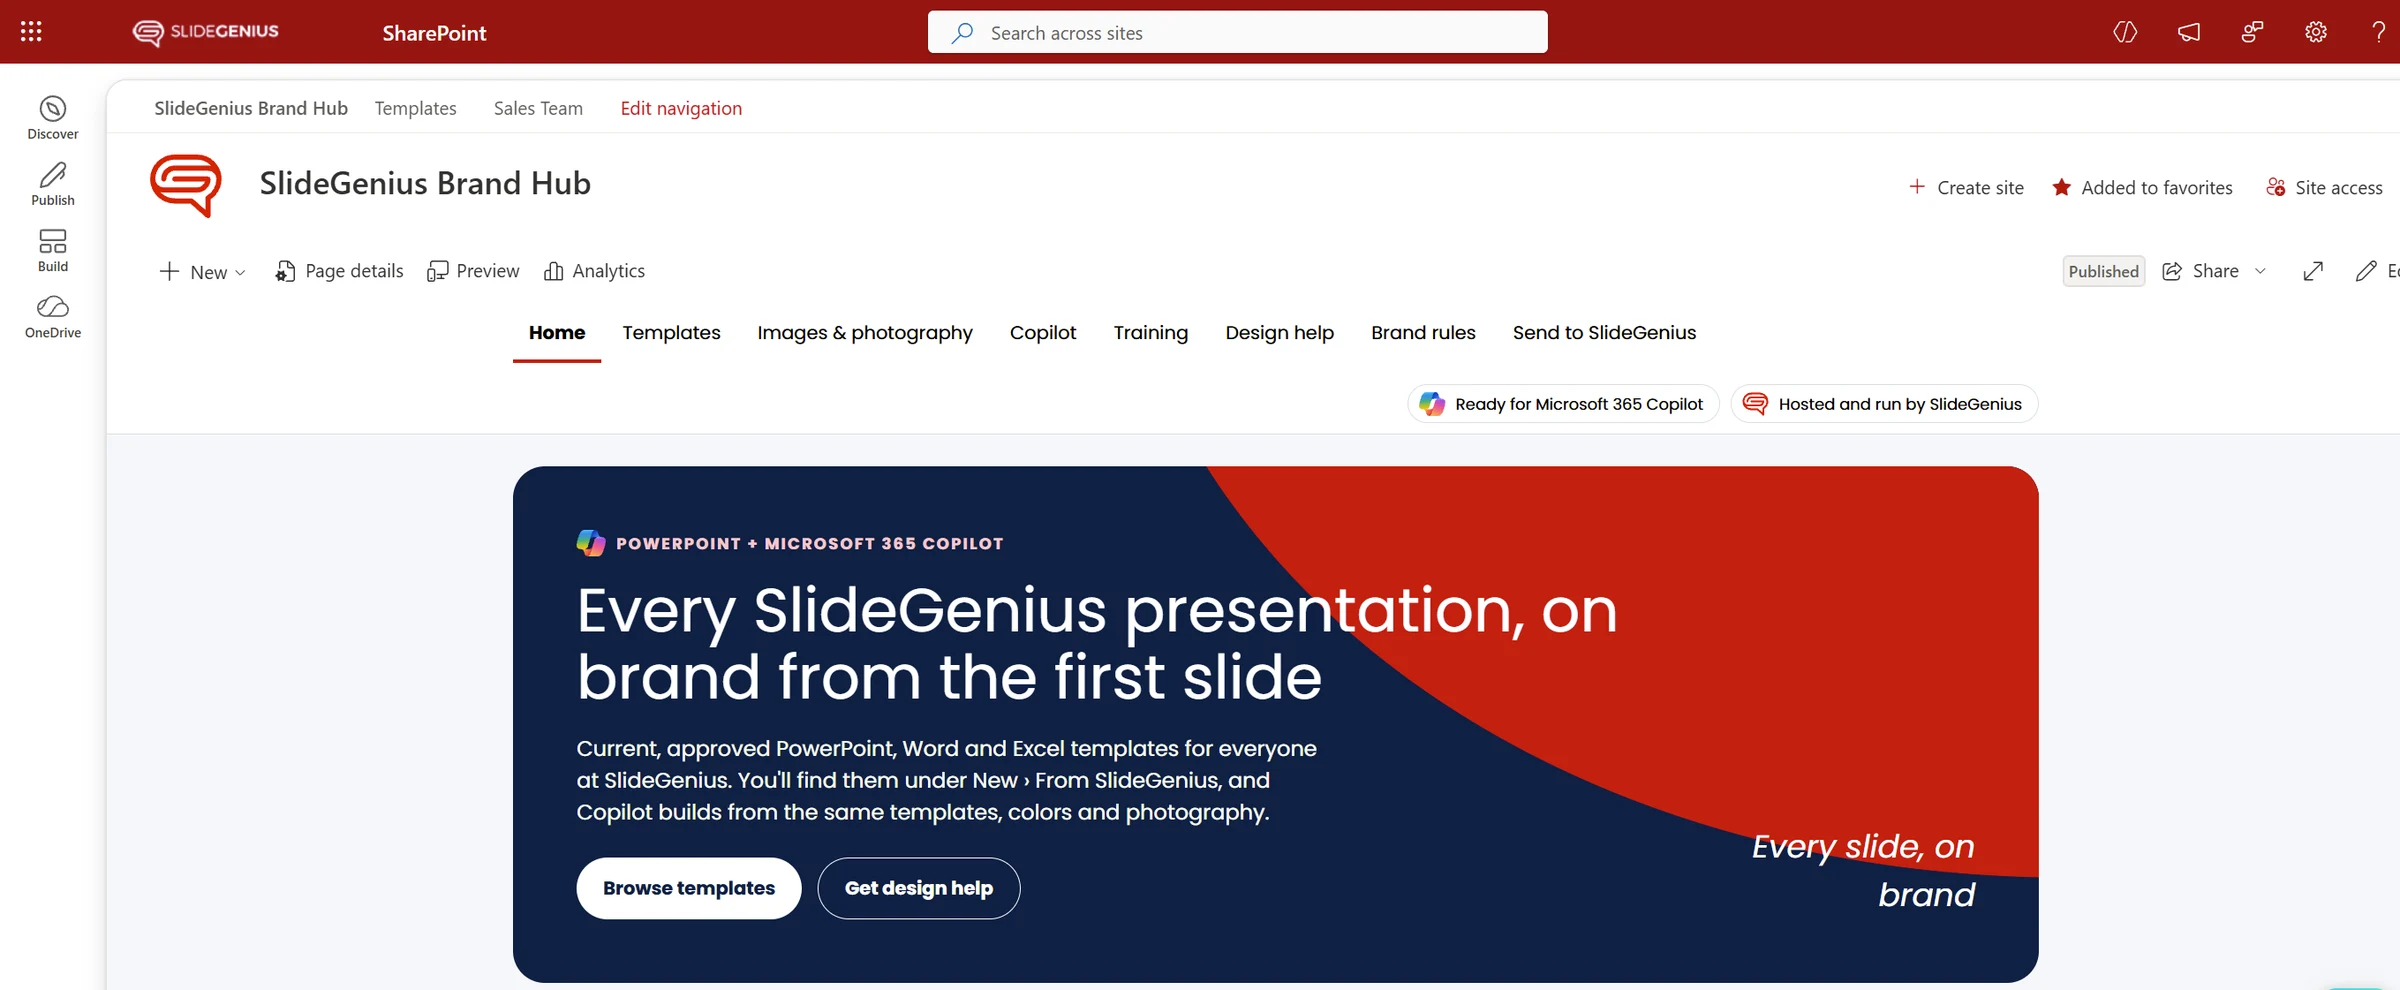Open the megaphone announcements icon
Viewport: 2400px width, 990px height.
coord(2189,32)
